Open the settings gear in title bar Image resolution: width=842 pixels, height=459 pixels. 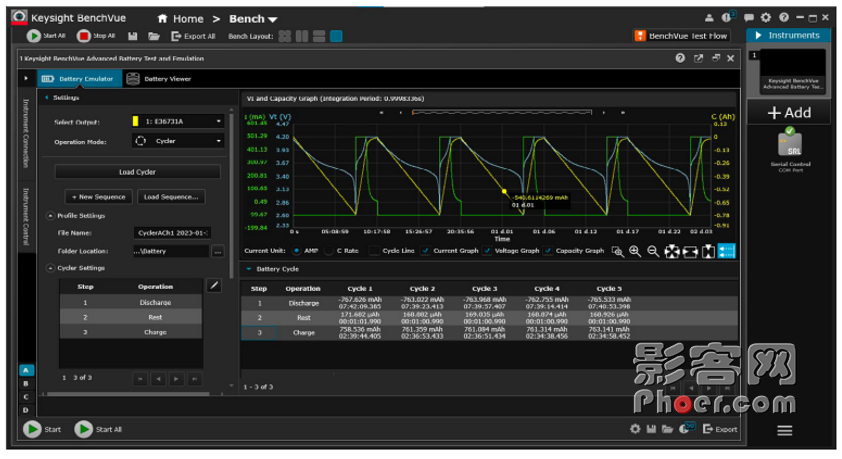click(x=766, y=18)
